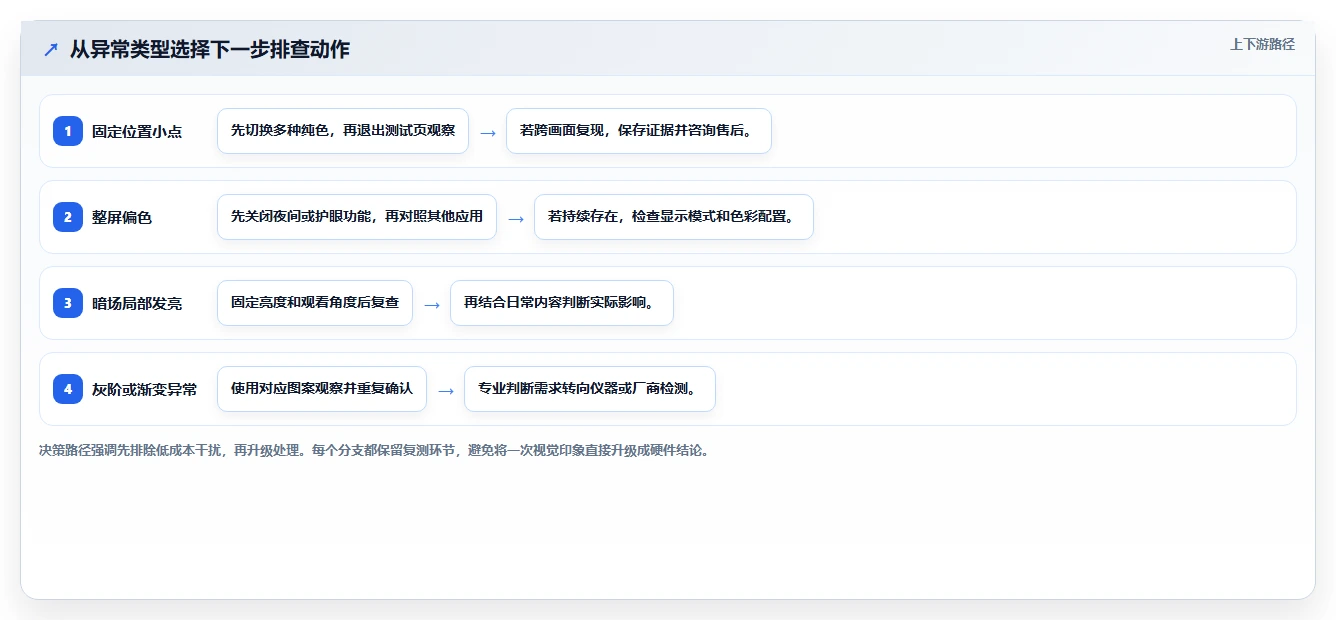Open the 若持续存在，检查显示模式和色彩配置。 box
Image resolution: width=1336 pixels, height=620 pixels.
tap(674, 217)
